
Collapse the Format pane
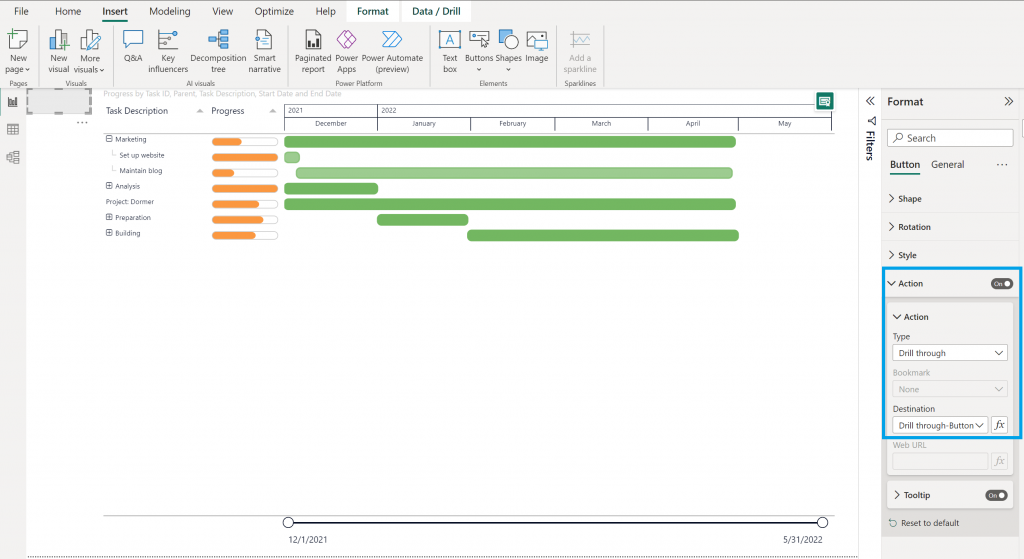click(1008, 101)
